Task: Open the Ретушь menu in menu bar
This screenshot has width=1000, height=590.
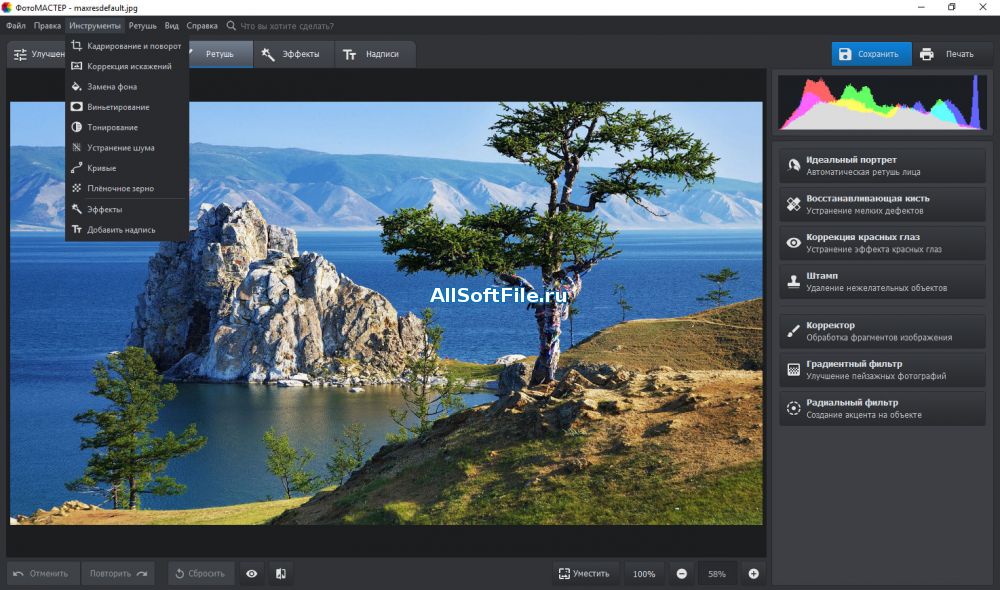Action: 142,26
